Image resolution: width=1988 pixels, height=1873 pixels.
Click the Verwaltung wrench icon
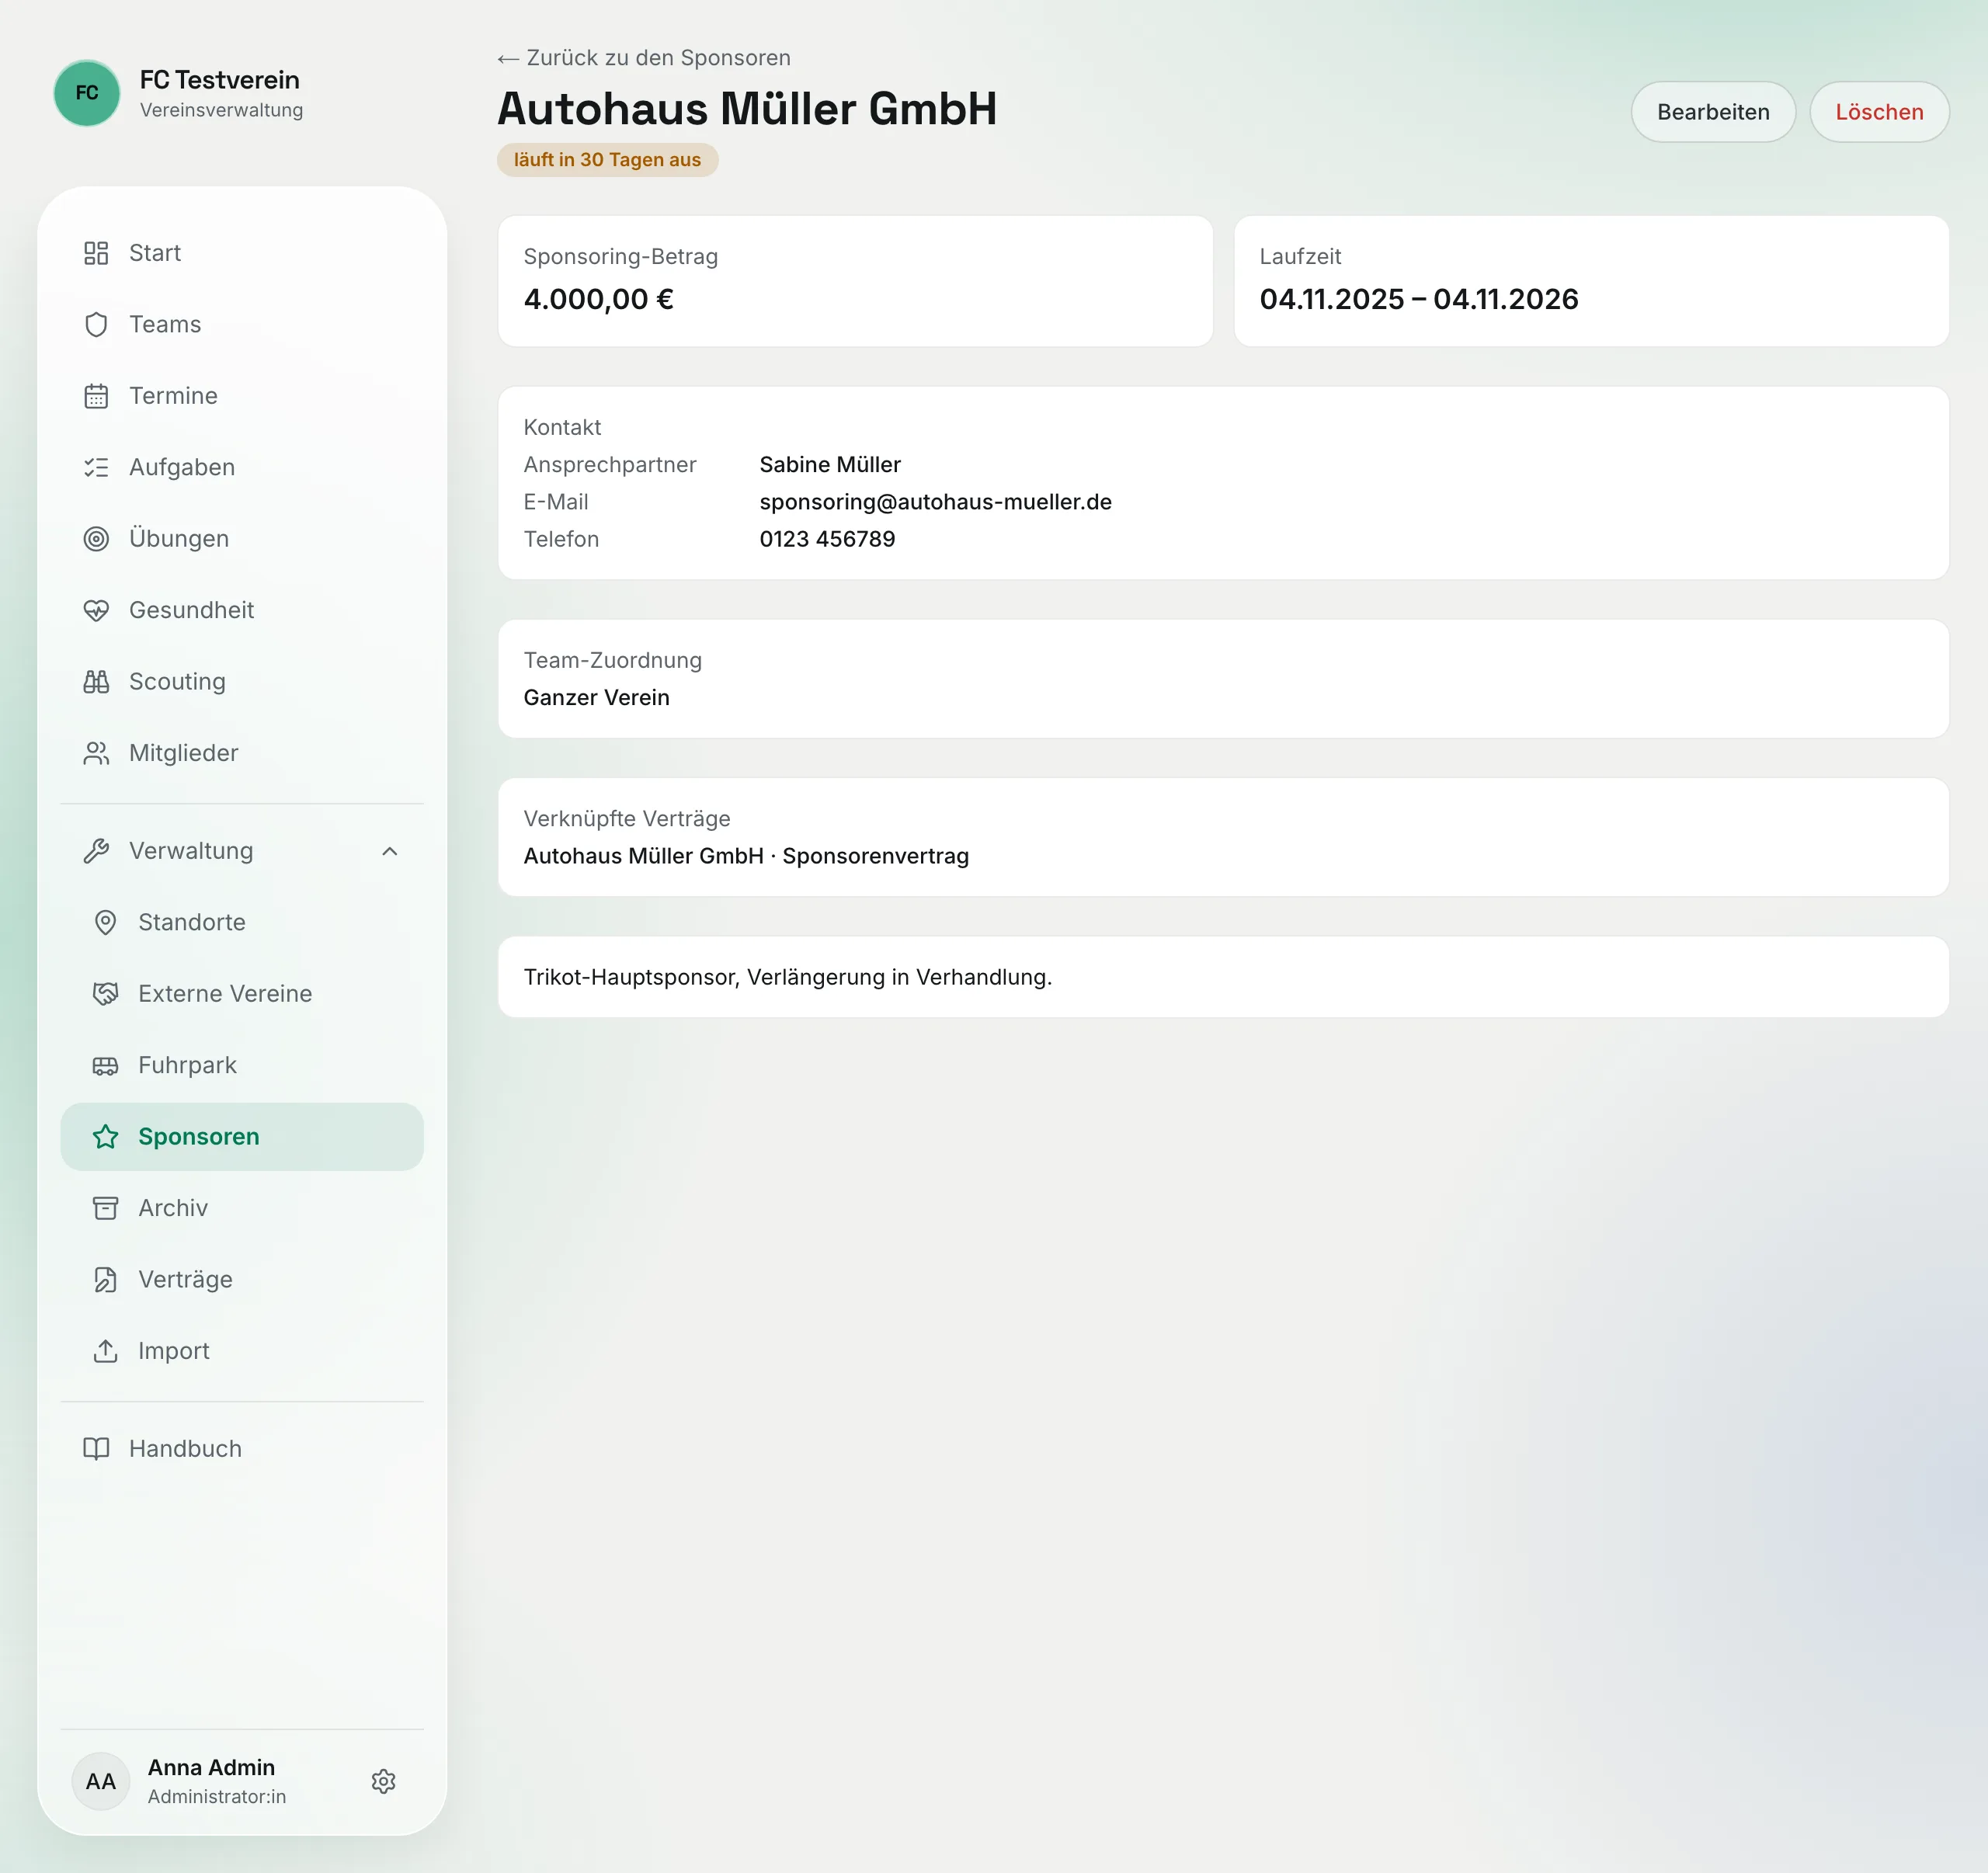point(96,851)
